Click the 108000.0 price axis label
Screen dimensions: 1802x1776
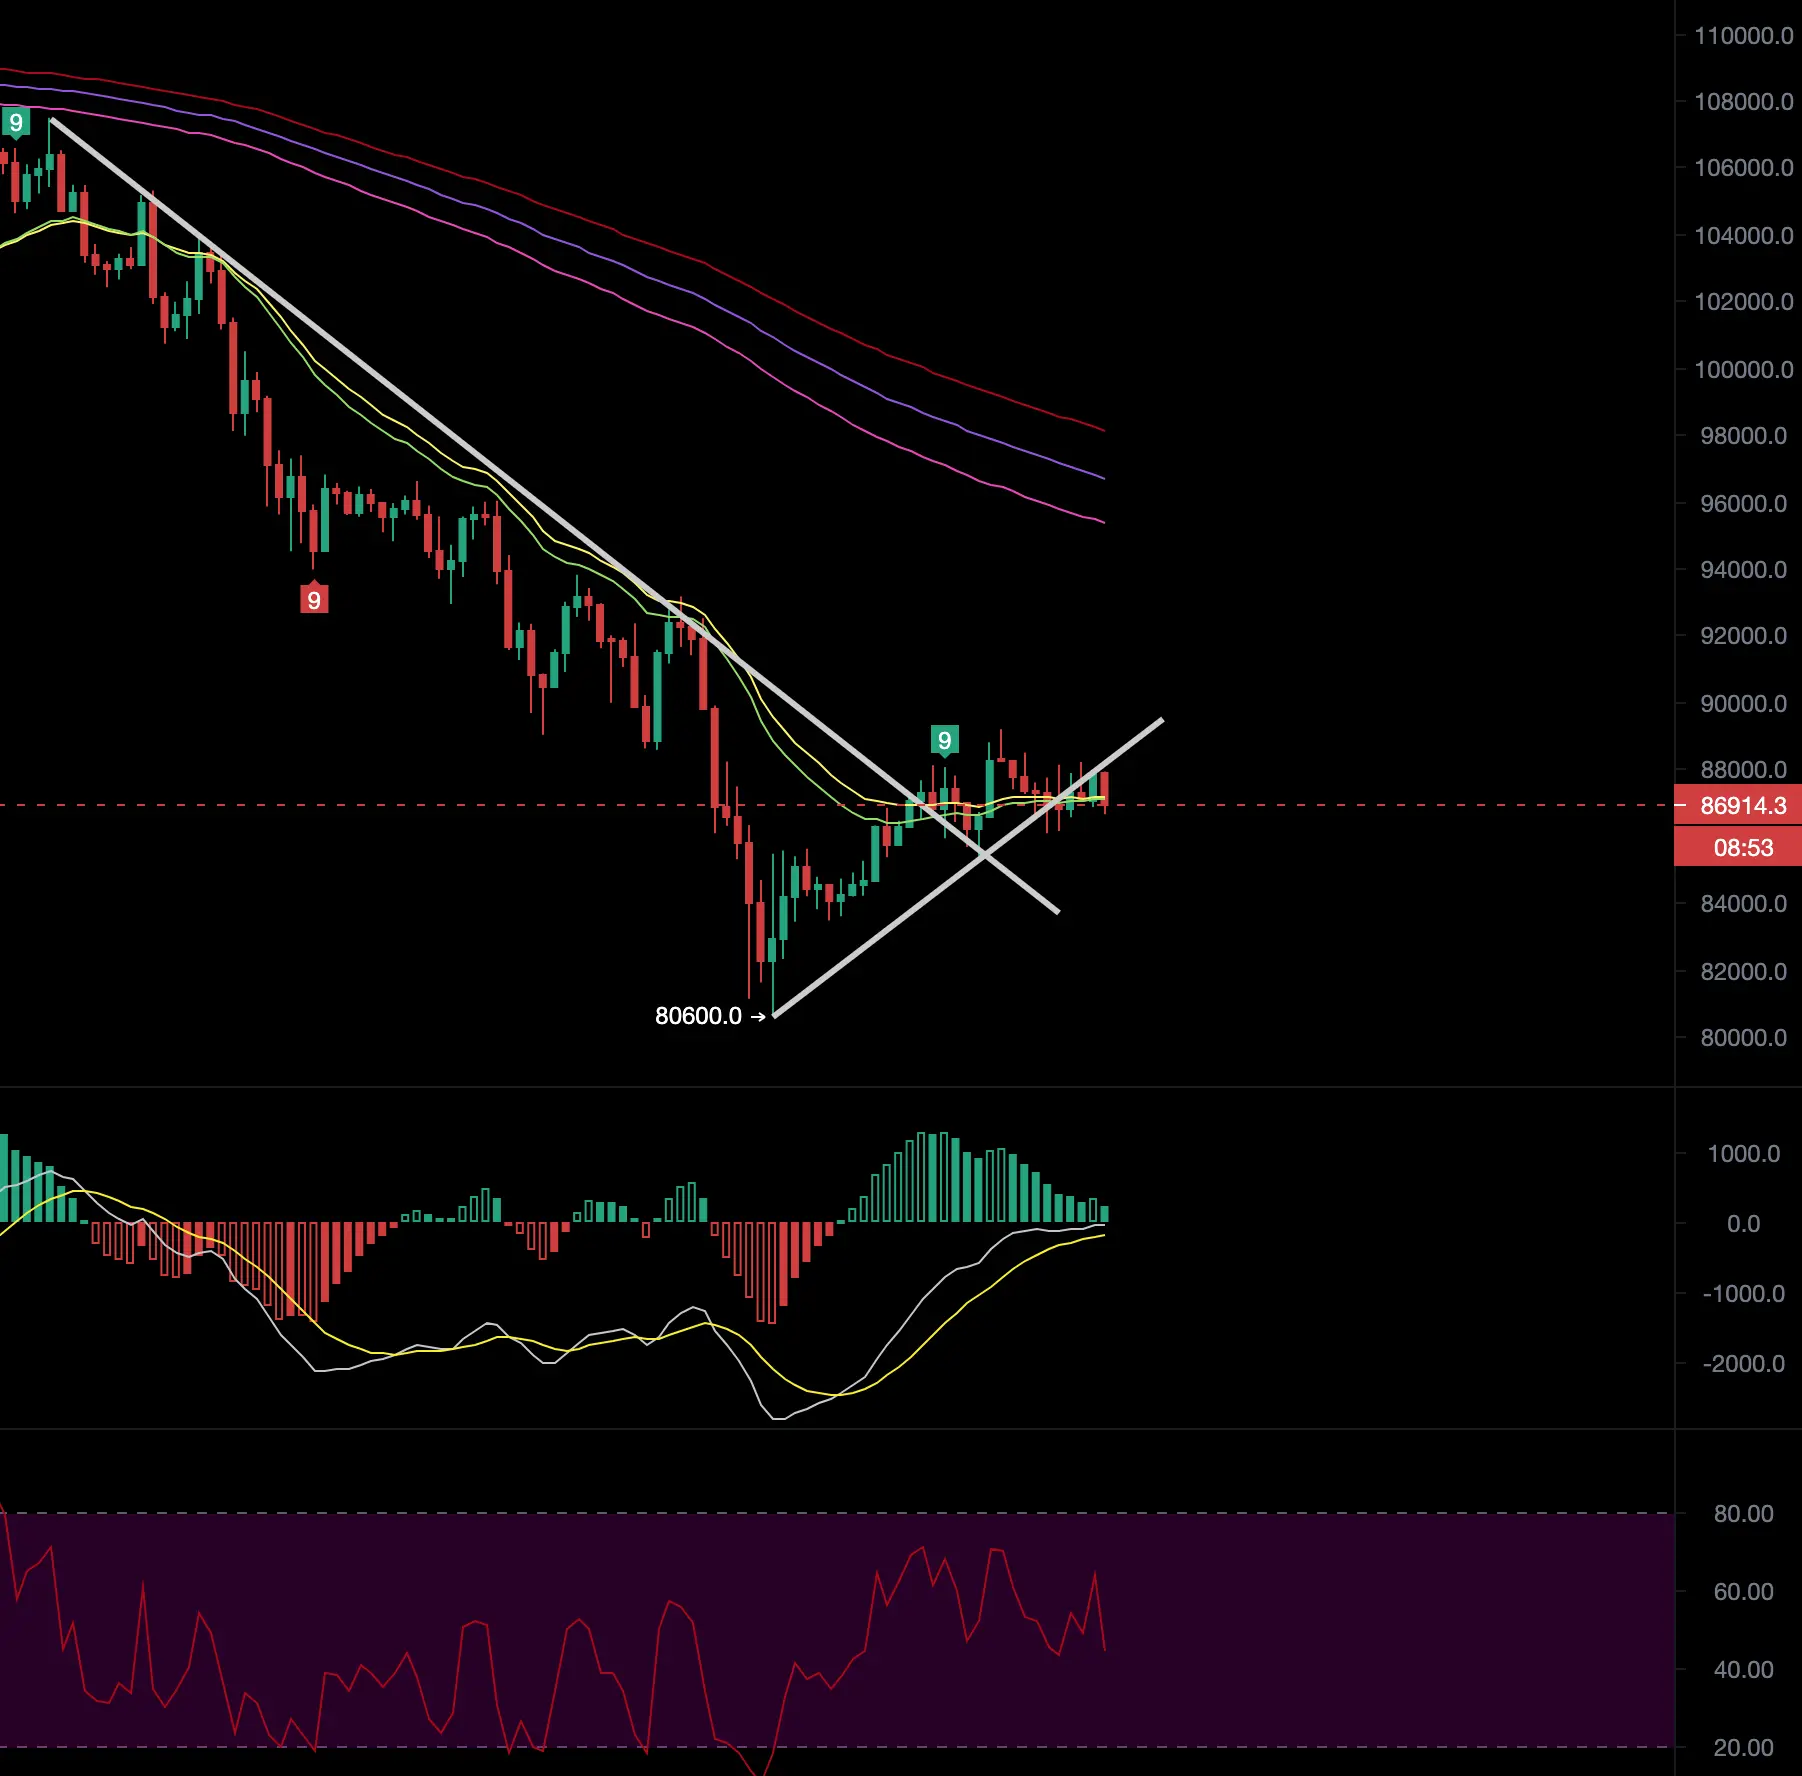[x=1743, y=102]
